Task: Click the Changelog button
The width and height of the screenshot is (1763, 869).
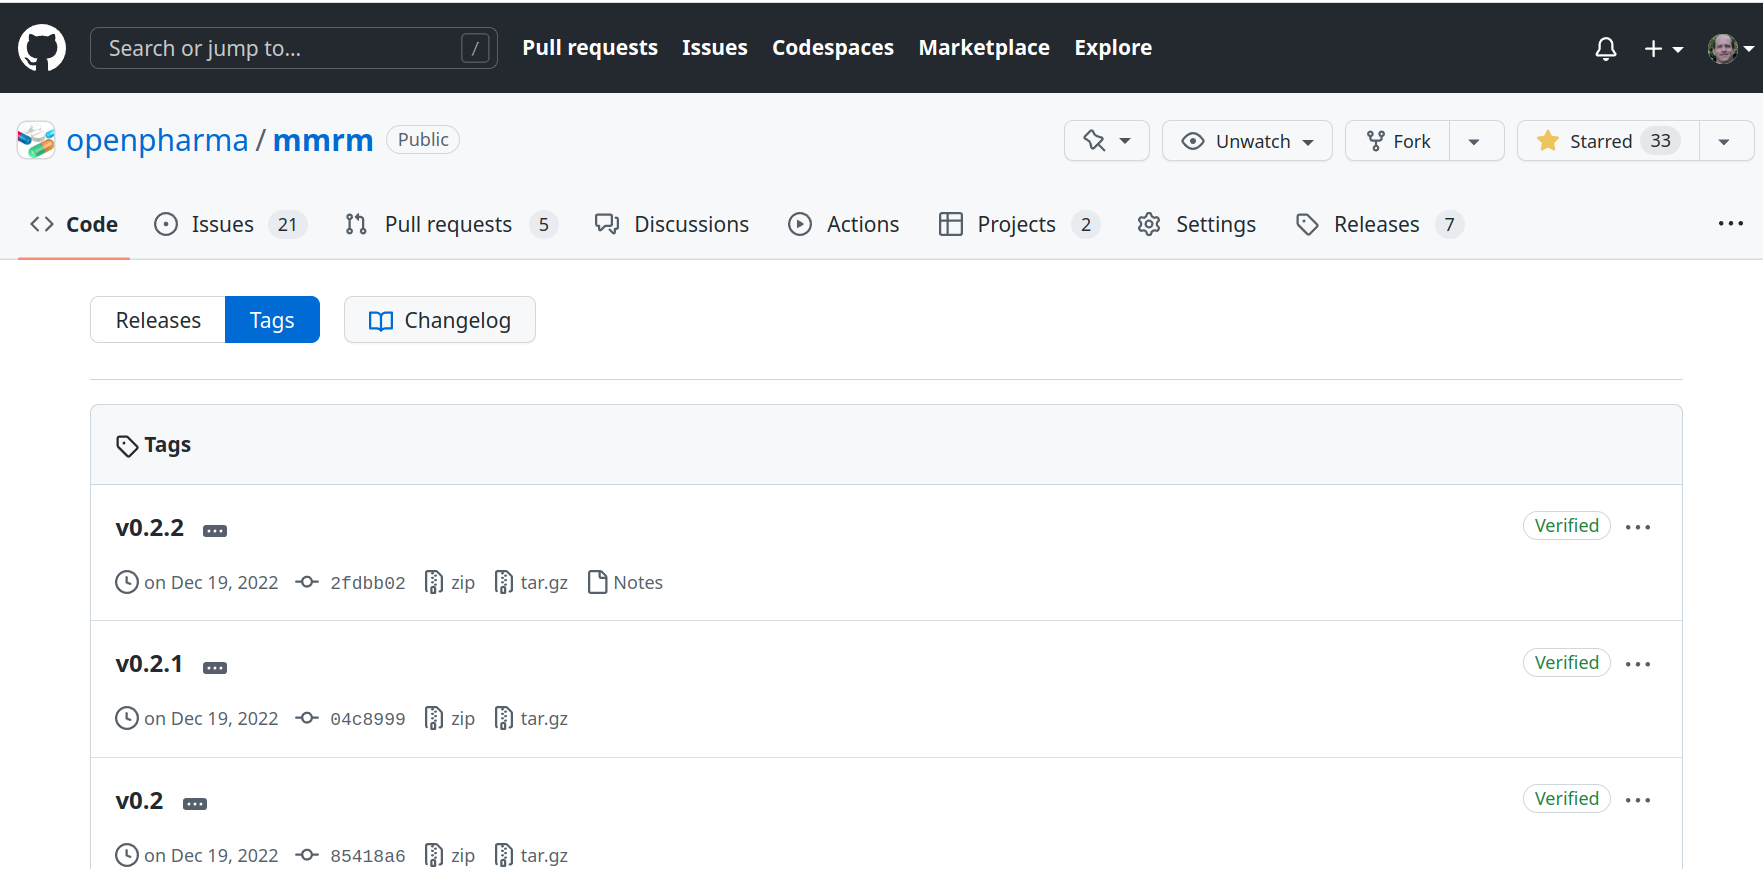Action: coord(440,320)
